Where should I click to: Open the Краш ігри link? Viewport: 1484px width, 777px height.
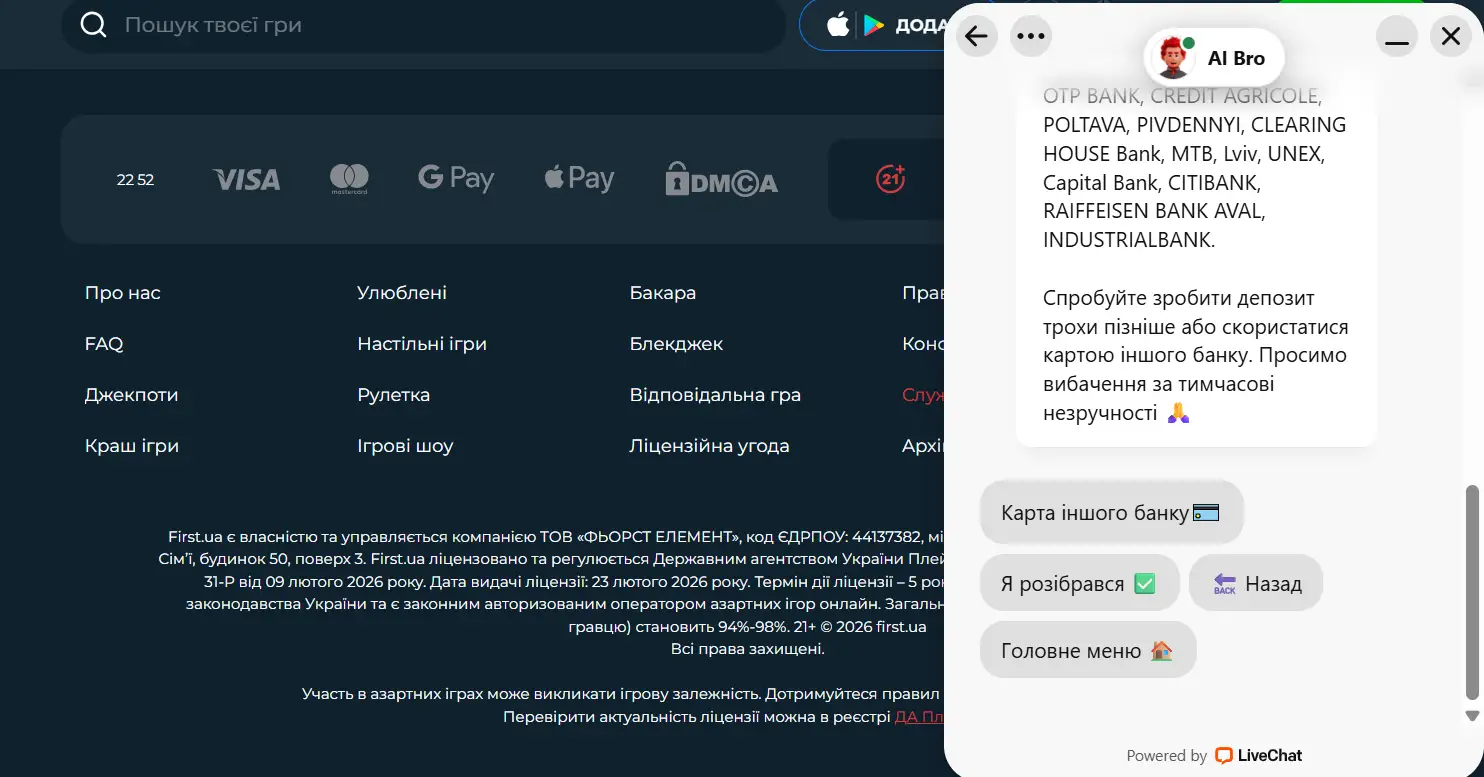[x=132, y=446]
